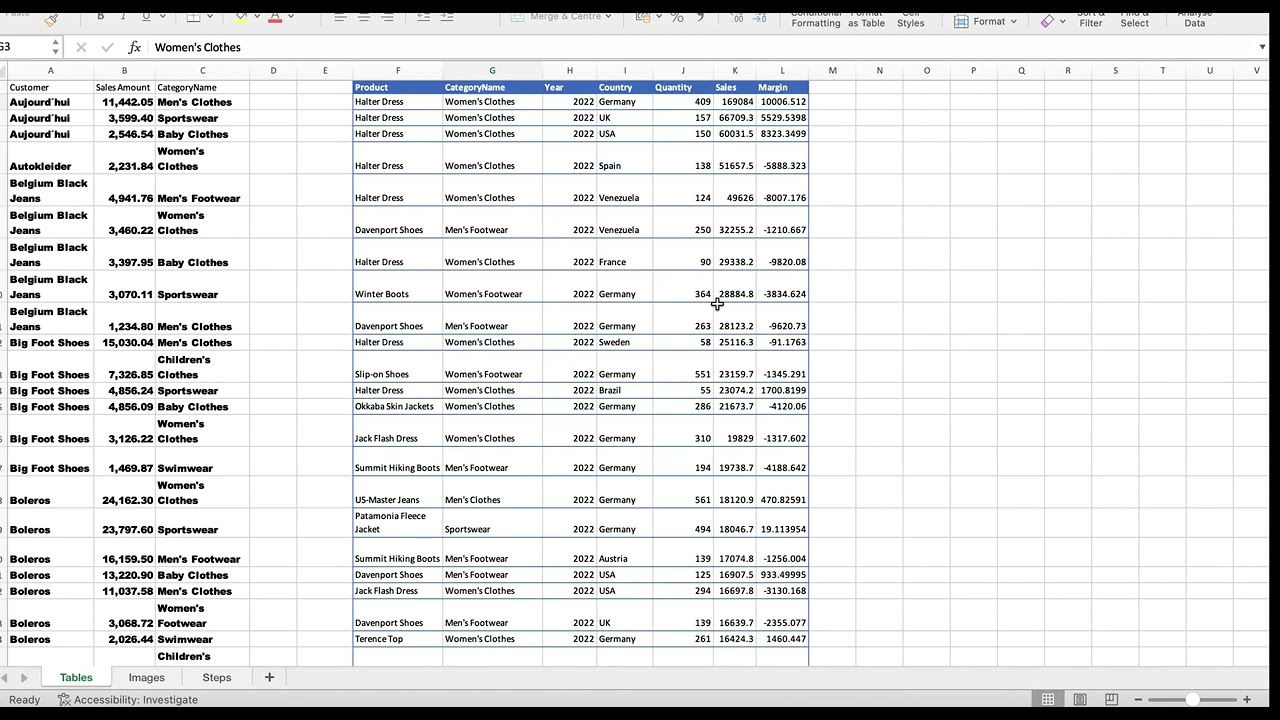Switch to Page Layout view
Viewport: 1280px width, 720px height.
point(1080,699)
